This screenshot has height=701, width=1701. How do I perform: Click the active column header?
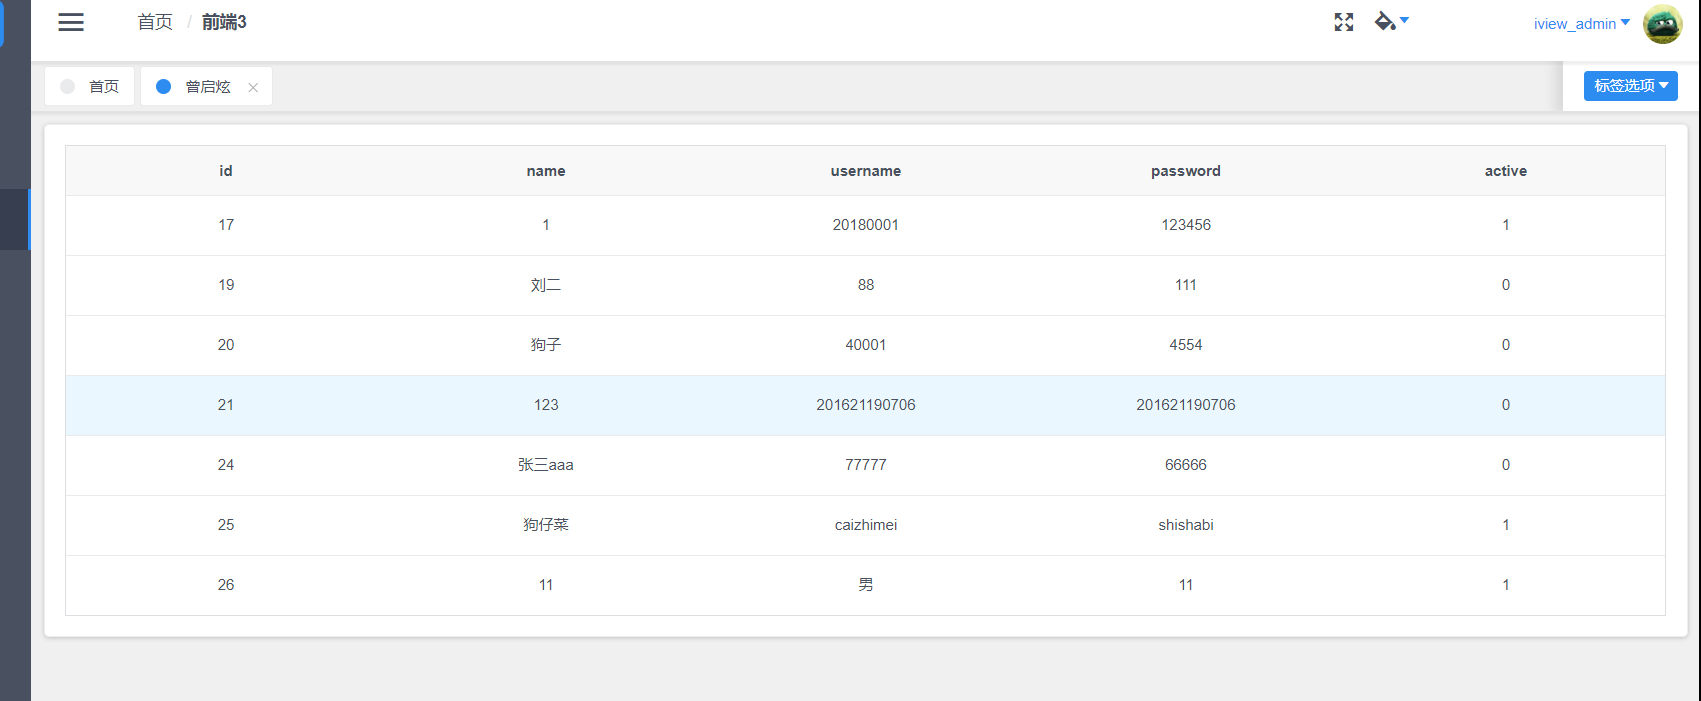(x=1505, y=171)
